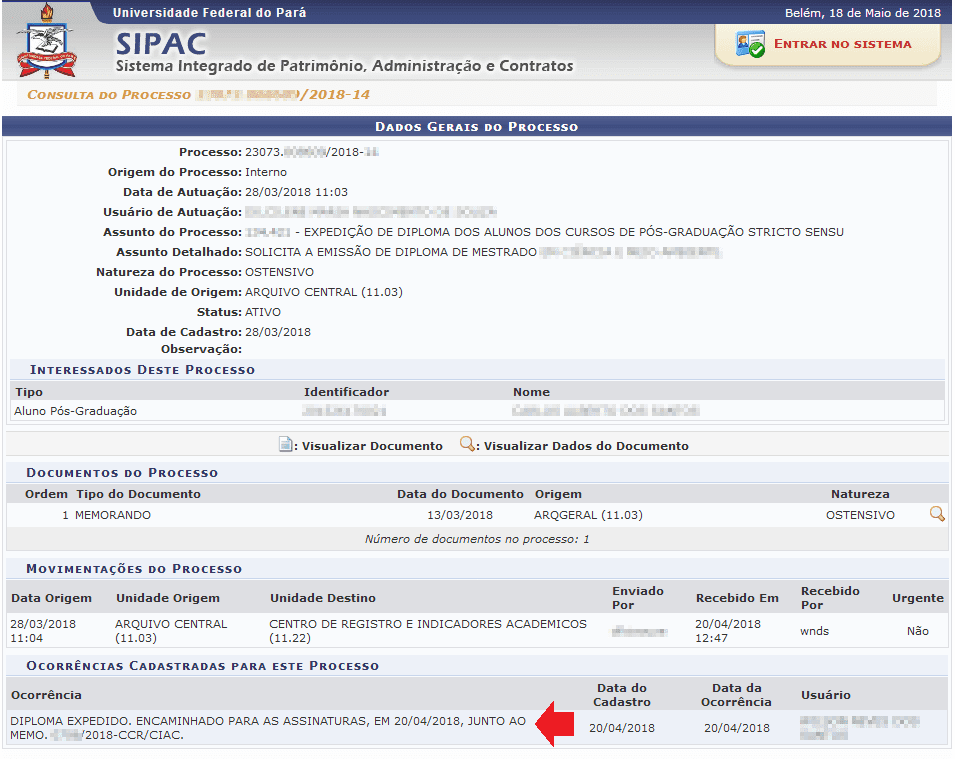Click the Unidade Destino column header
Viewport: 955px width, 759px height.
[322, 598]
